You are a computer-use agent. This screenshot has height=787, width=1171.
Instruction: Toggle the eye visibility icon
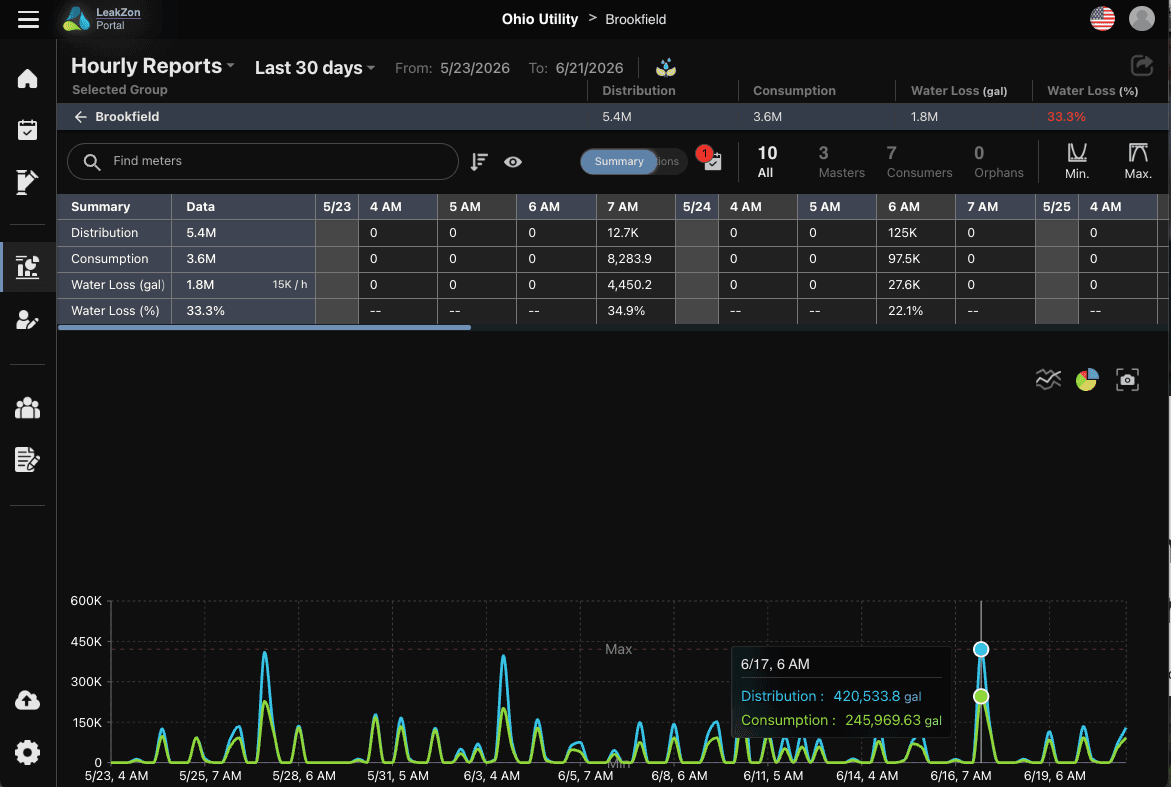pos(513,161)
